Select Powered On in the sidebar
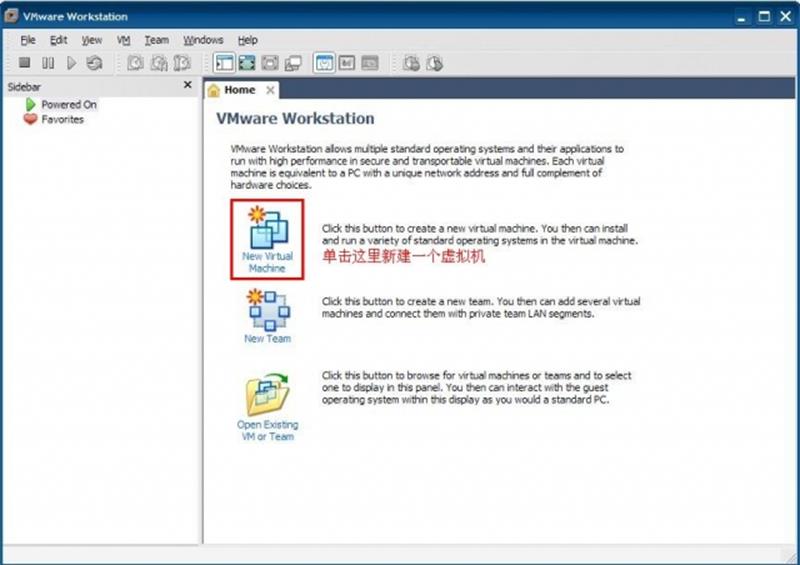The height and width of the screenshot is (565, 800). pos(69,105)
